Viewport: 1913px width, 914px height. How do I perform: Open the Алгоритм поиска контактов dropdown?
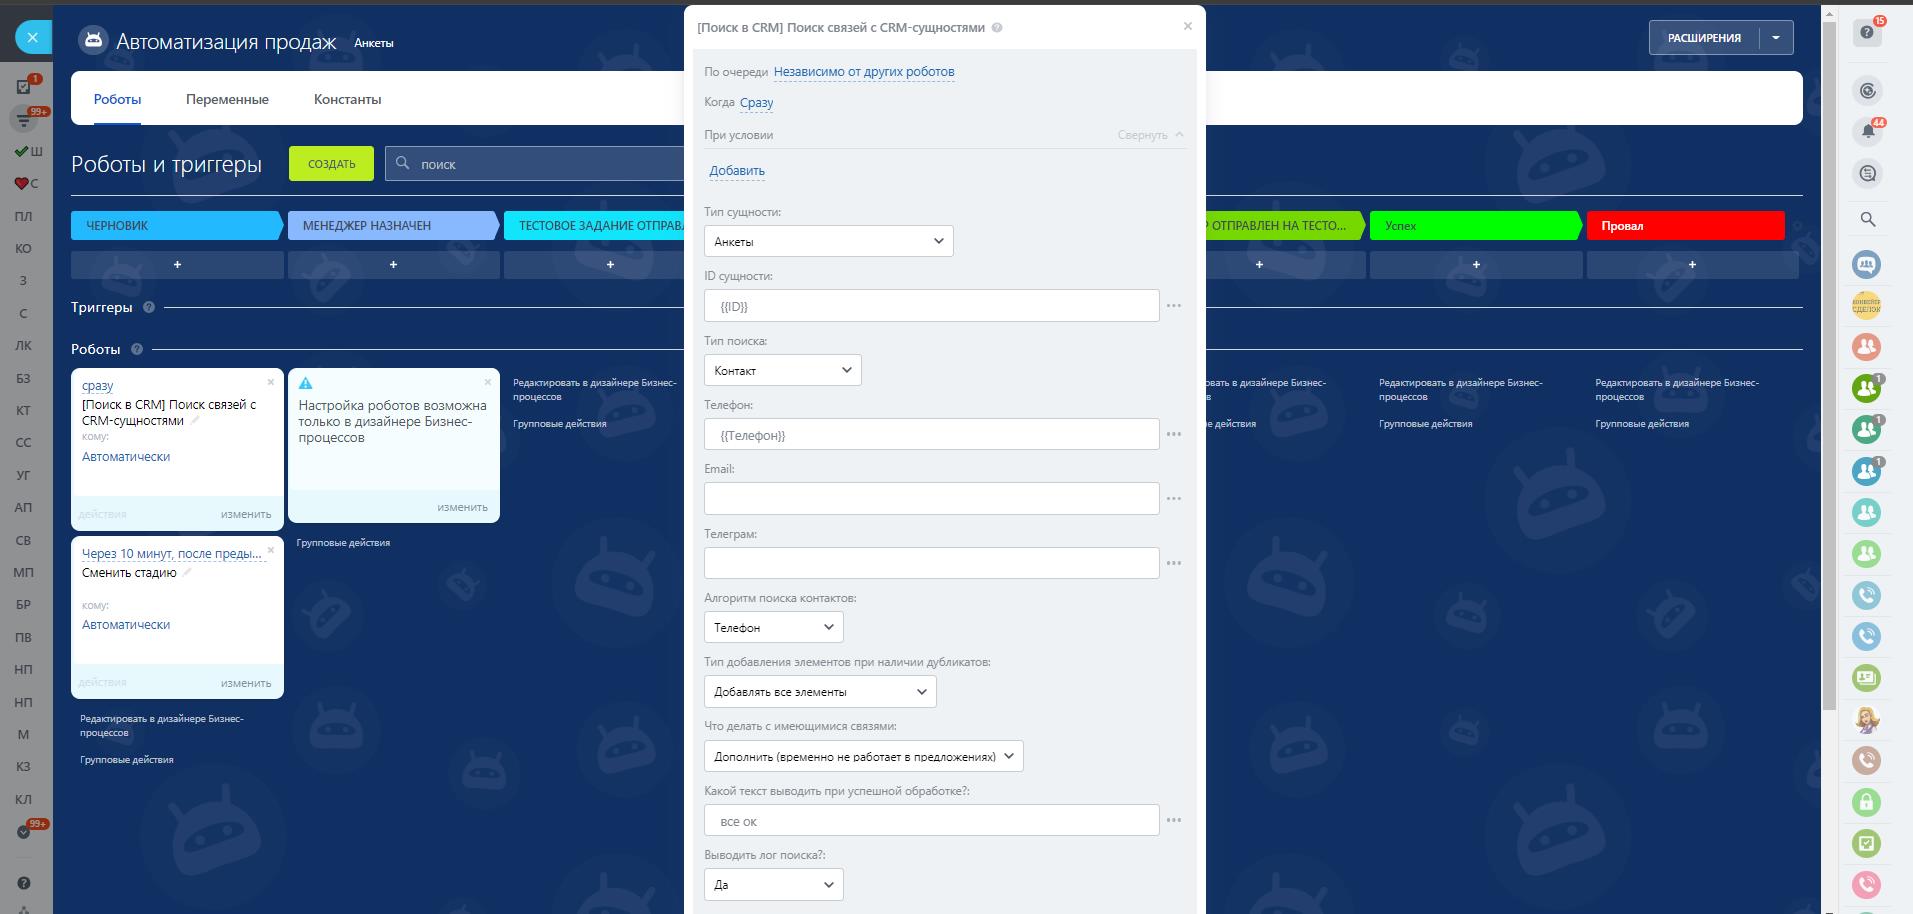[x=773, y=627]
